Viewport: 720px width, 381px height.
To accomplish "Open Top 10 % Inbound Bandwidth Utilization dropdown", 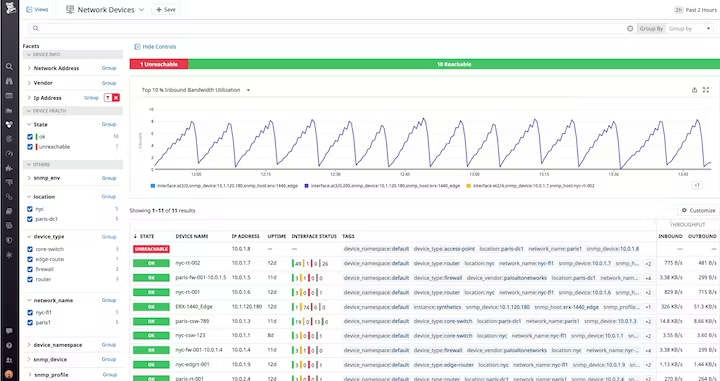I will tap(248, 90).
